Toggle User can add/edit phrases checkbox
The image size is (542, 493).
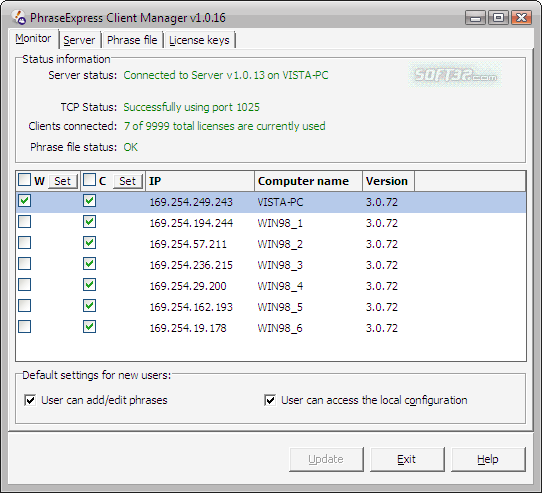pos(30,400)
